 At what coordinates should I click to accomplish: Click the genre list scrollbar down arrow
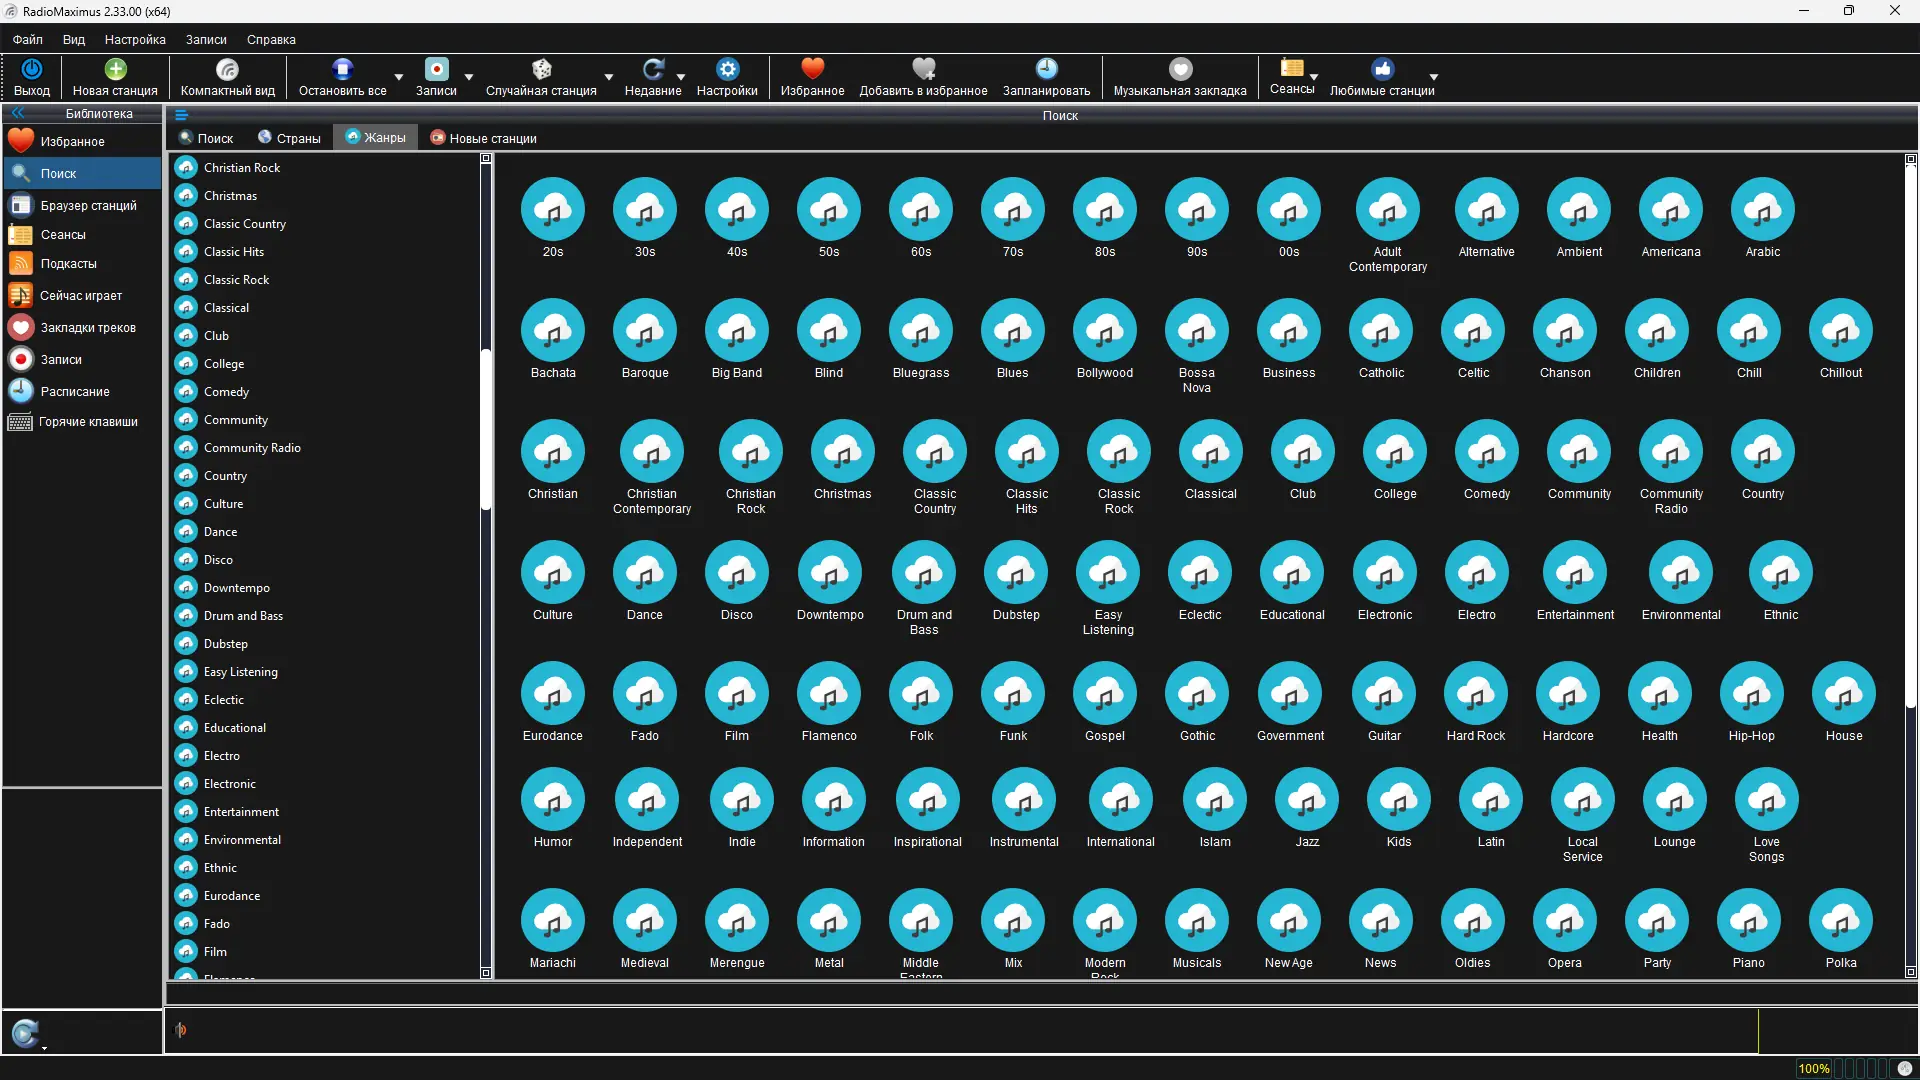click(x=486, y=972)
